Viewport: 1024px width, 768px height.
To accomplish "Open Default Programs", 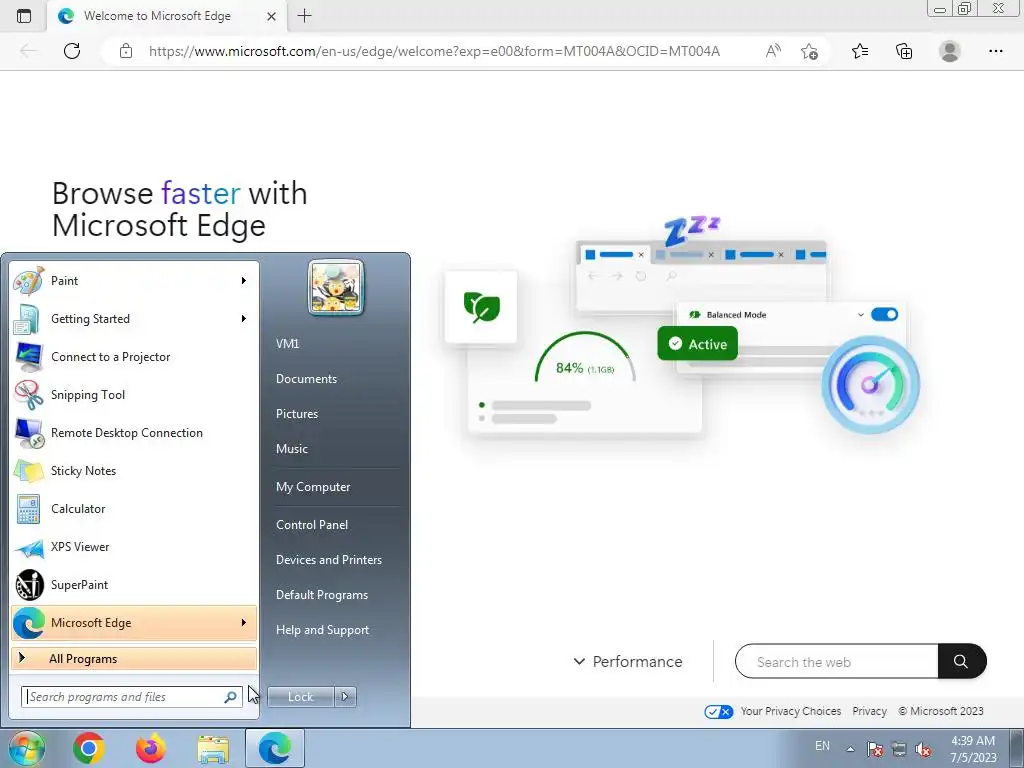I will click(322, 595).
